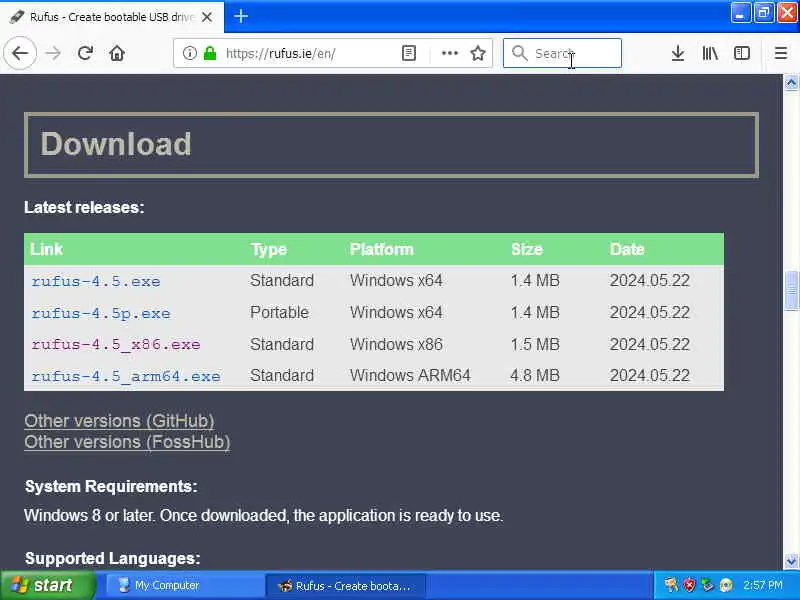Click the 4.8 MB size cell
This screenshot has width=800, height=600.
(x=535, y=376)
